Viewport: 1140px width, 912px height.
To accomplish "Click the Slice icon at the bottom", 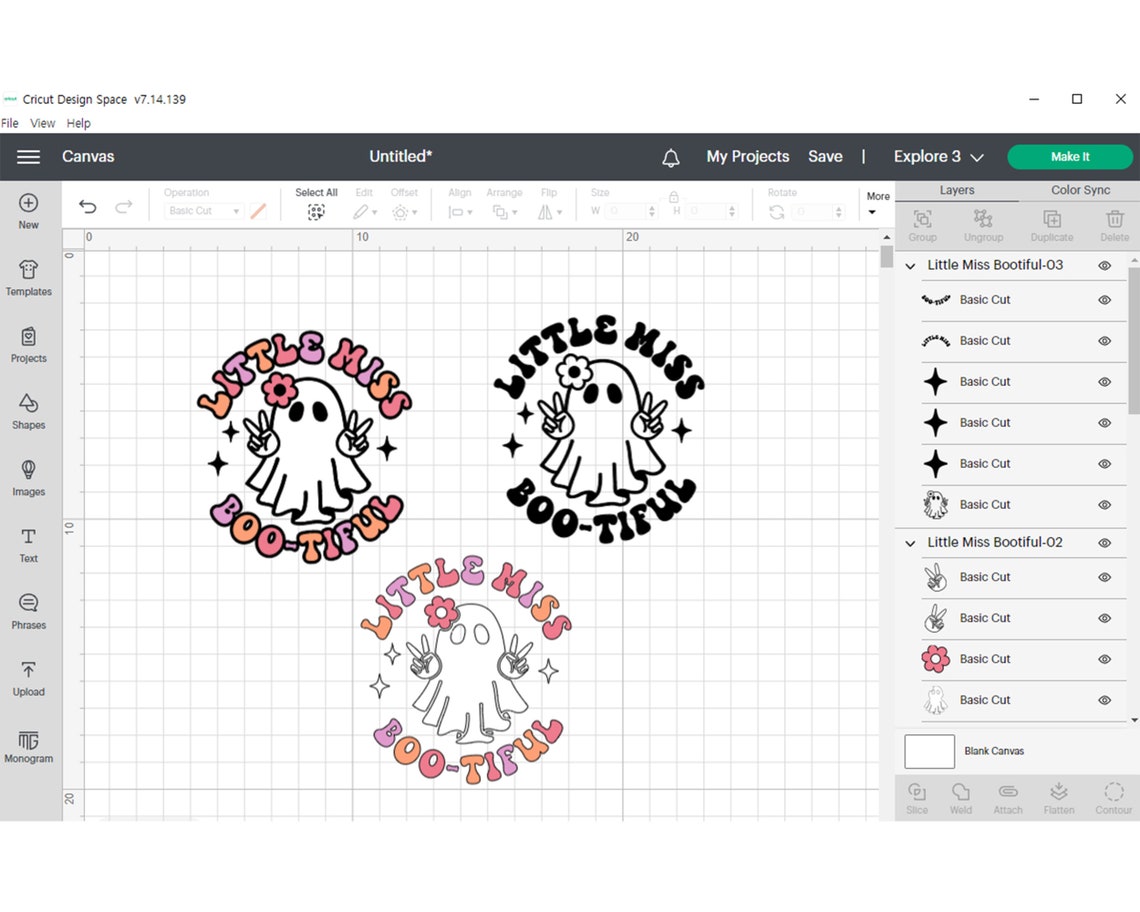I will point(916,796).
